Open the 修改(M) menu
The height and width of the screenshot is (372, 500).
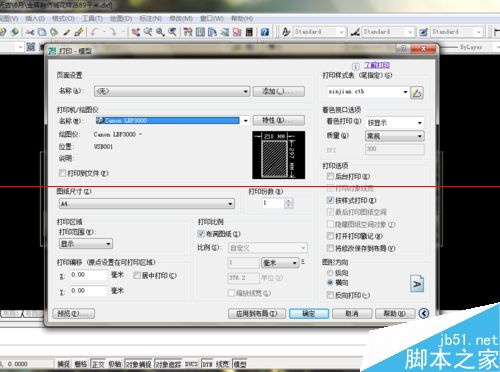(181, 18)
